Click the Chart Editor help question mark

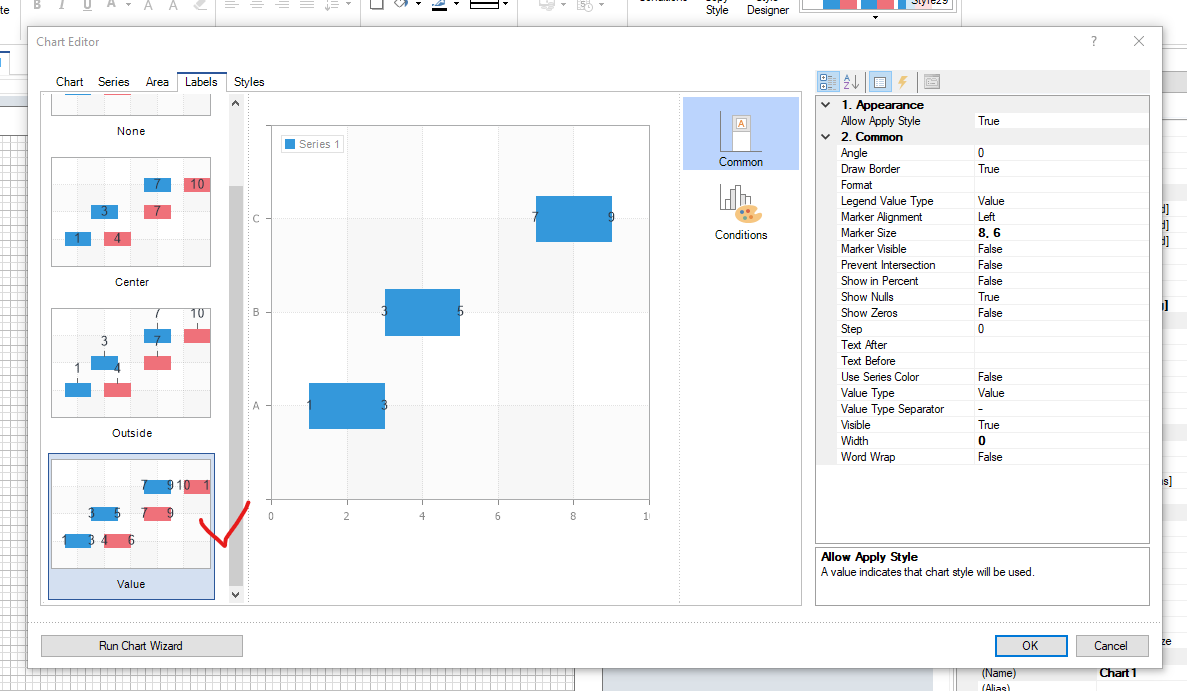pos(1093,42)
